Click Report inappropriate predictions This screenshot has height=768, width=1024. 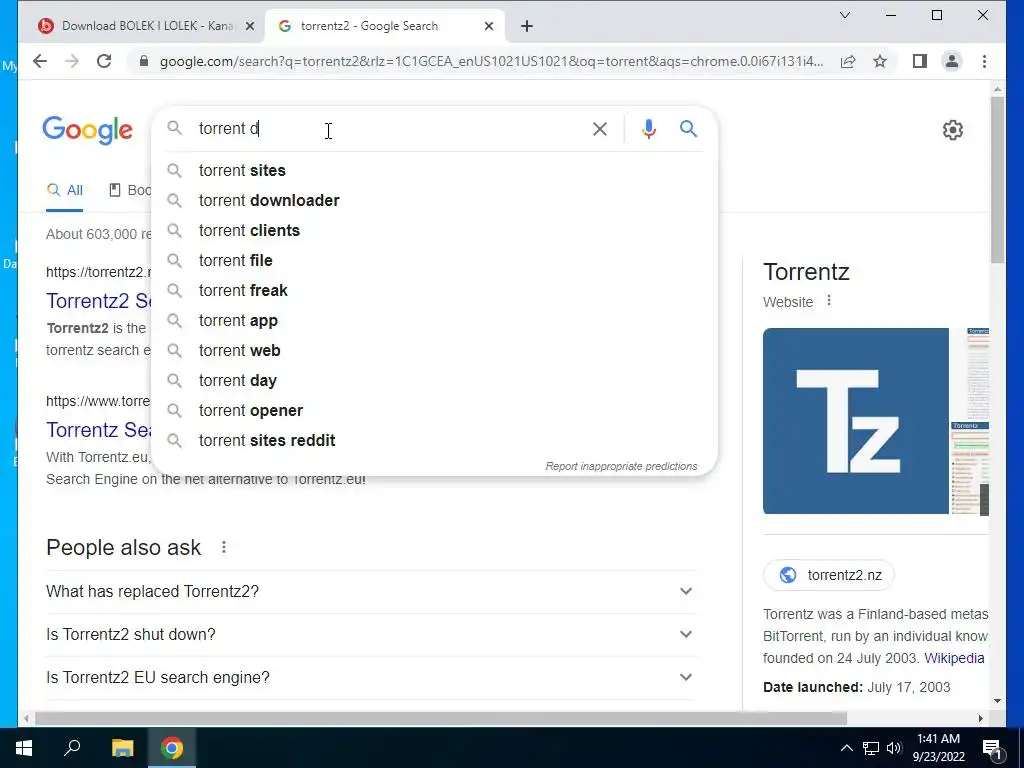coord(621,466)
